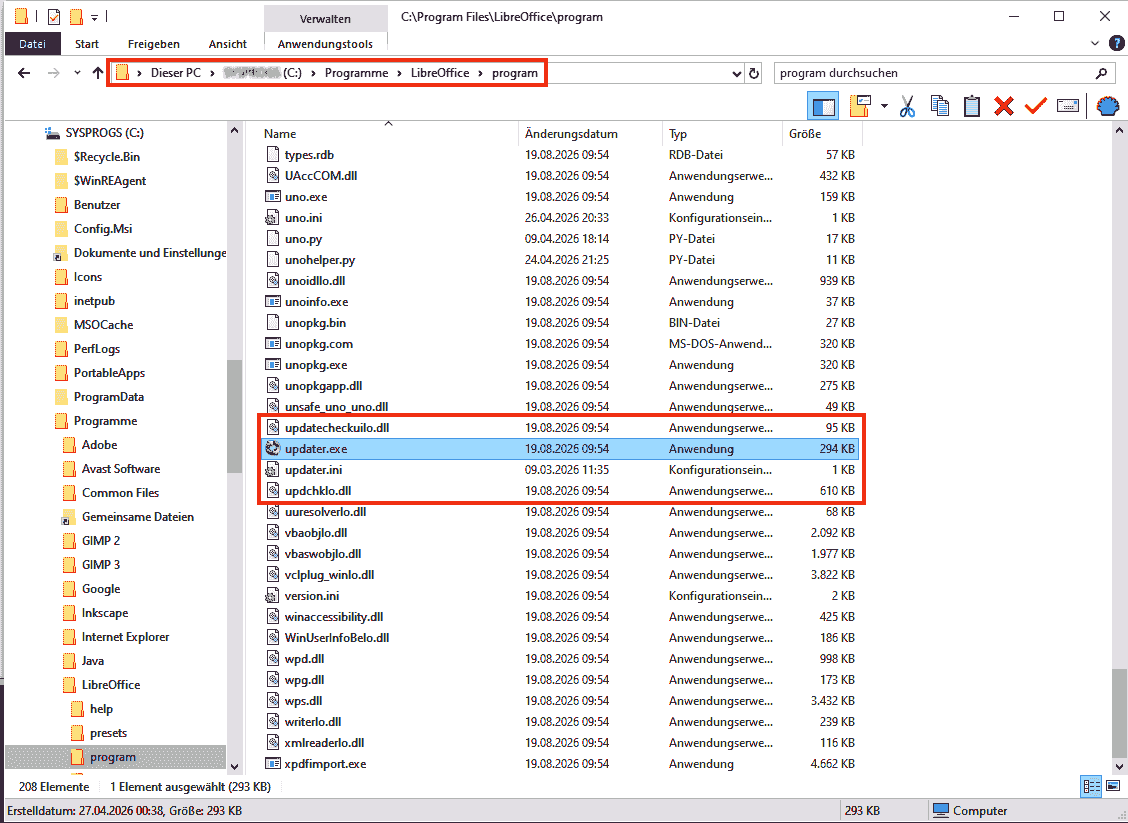
Task: Select Inkscape folder in tree
Action: [x=105, y=613]
